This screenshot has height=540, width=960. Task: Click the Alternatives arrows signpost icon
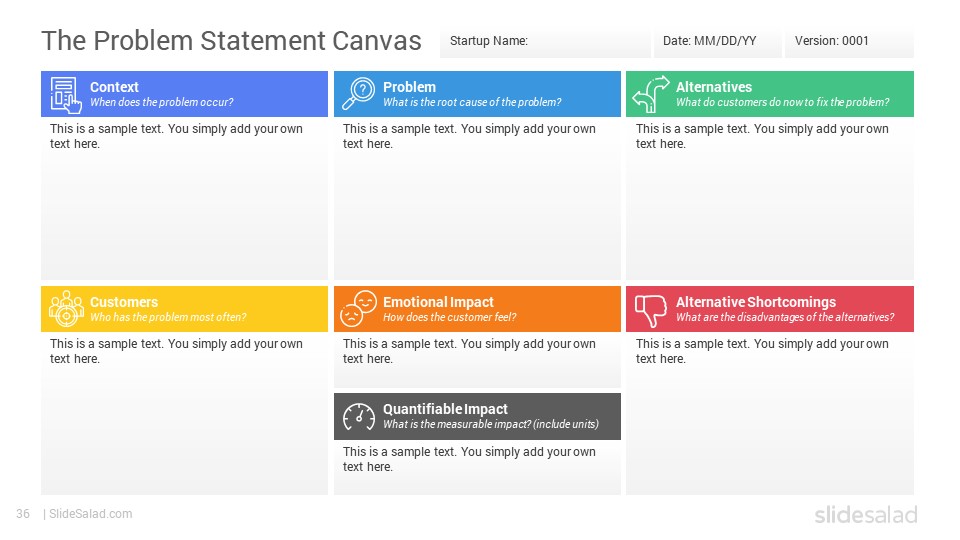point(651,94)
